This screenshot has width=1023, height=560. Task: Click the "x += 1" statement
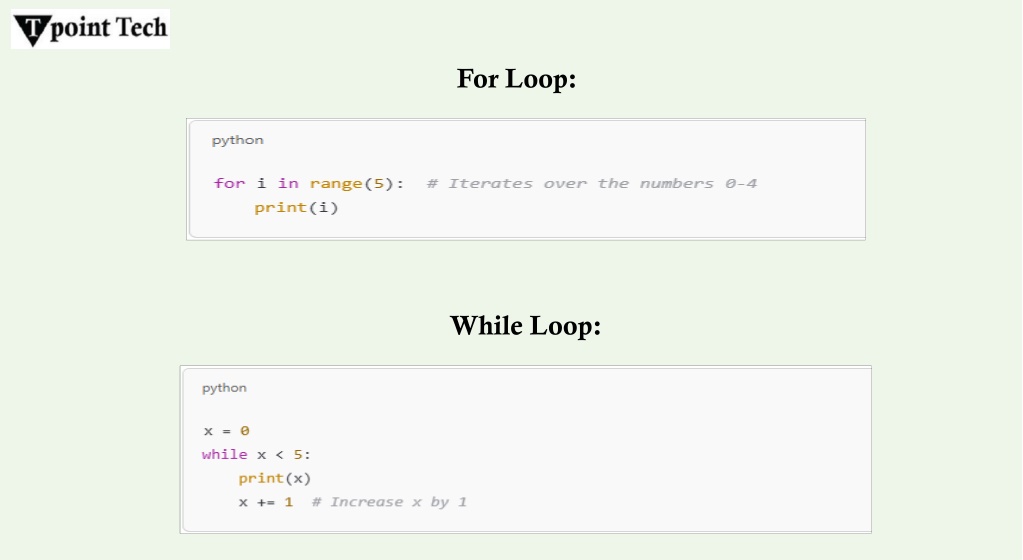pyautogui.click(x=266, y=502)
